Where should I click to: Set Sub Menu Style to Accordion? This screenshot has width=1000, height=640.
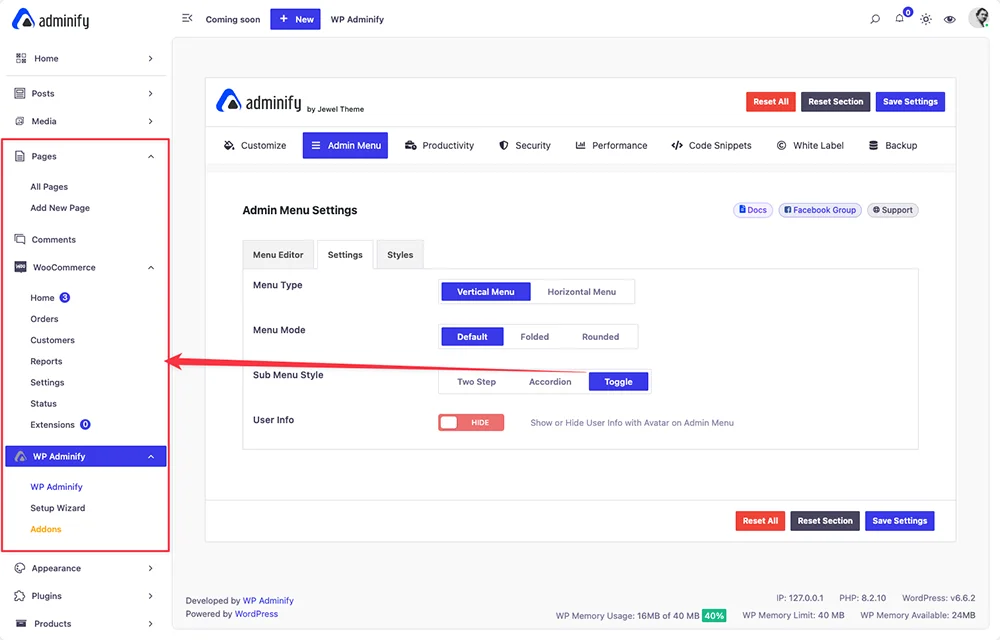click(x=550, y=382)
